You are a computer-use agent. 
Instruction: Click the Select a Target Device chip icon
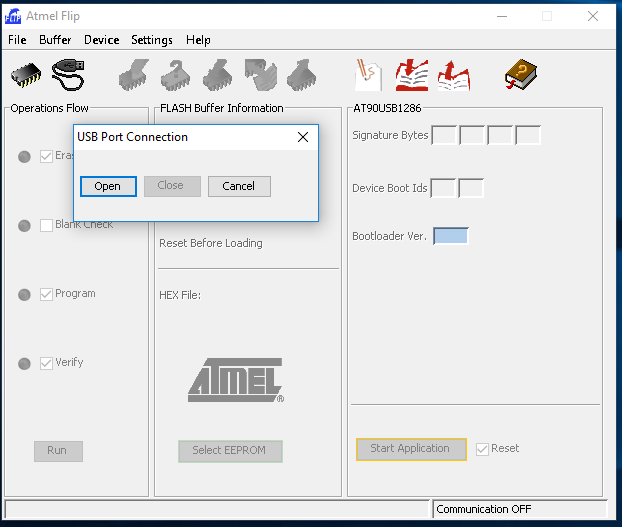coord(26,75)
